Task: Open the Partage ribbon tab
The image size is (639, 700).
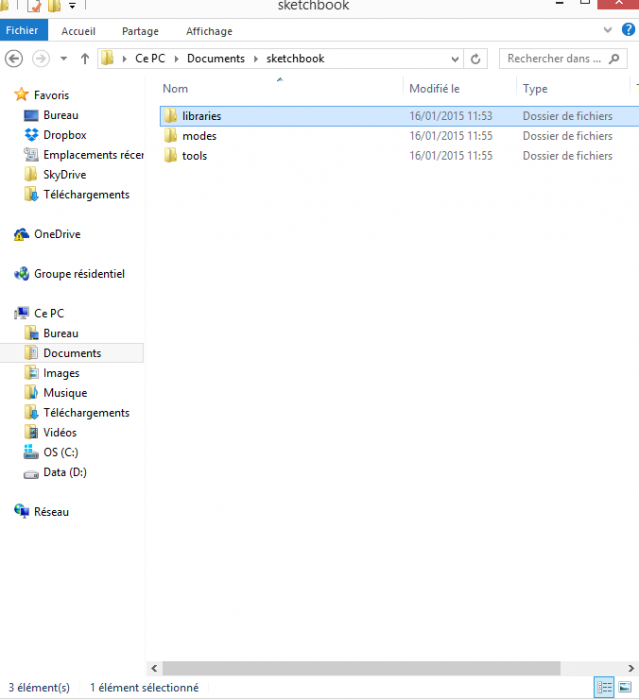Action: [140, 31]
